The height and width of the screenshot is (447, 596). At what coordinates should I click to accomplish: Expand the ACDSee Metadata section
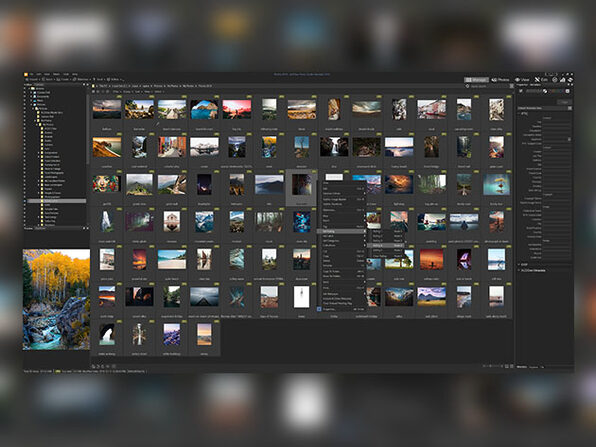pos(520,270)
